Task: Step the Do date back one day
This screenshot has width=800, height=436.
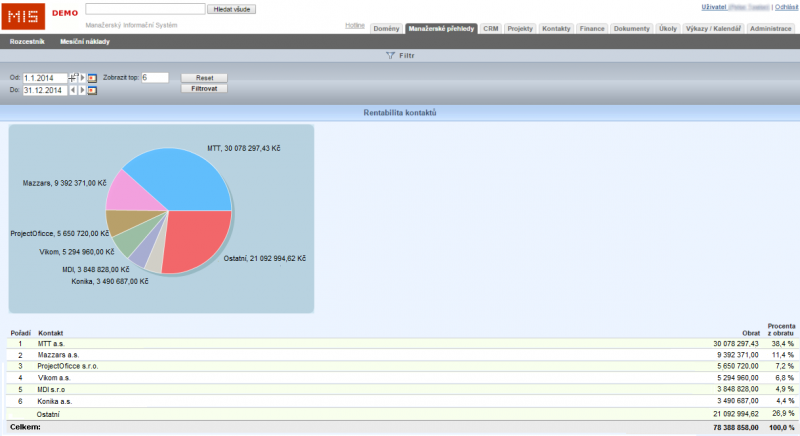Action: tap(72, 90)
